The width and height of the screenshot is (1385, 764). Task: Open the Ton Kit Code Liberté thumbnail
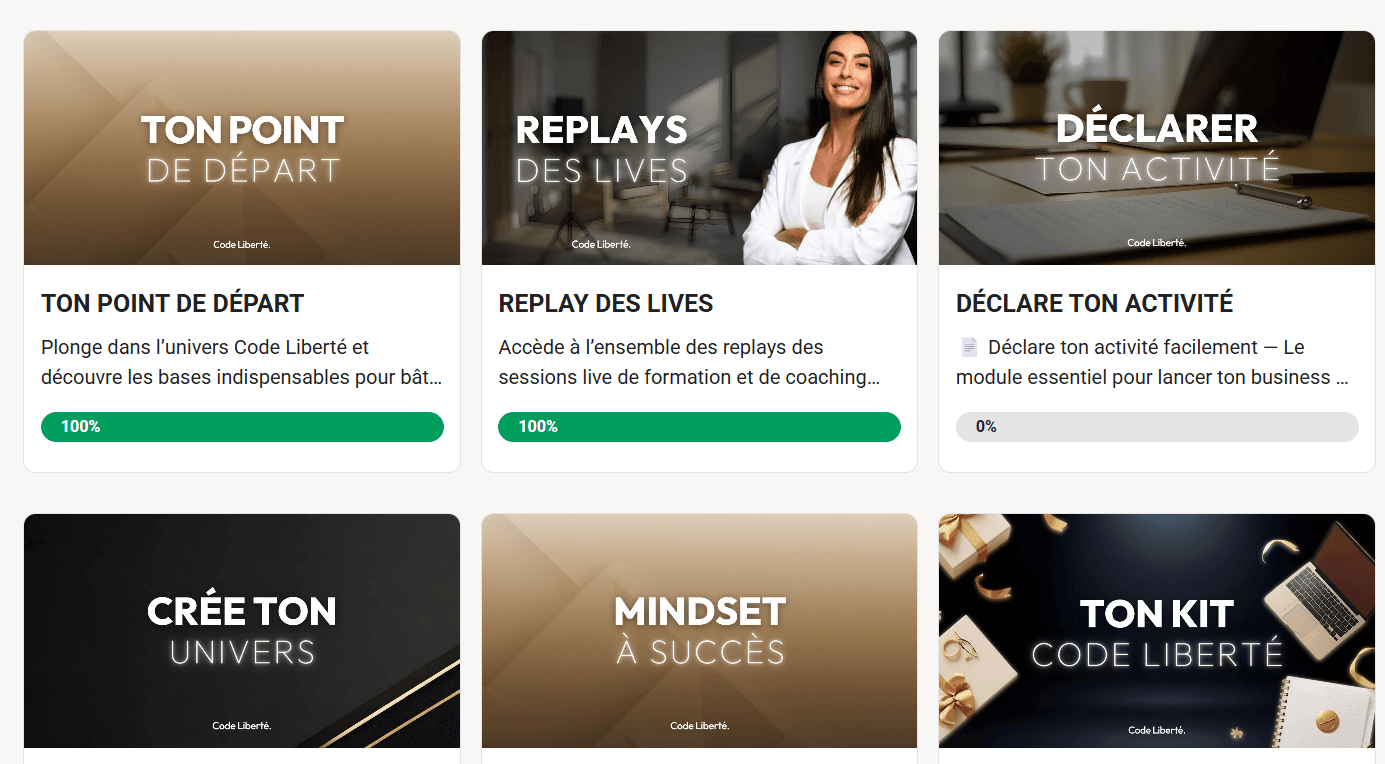click(1157, 631)
